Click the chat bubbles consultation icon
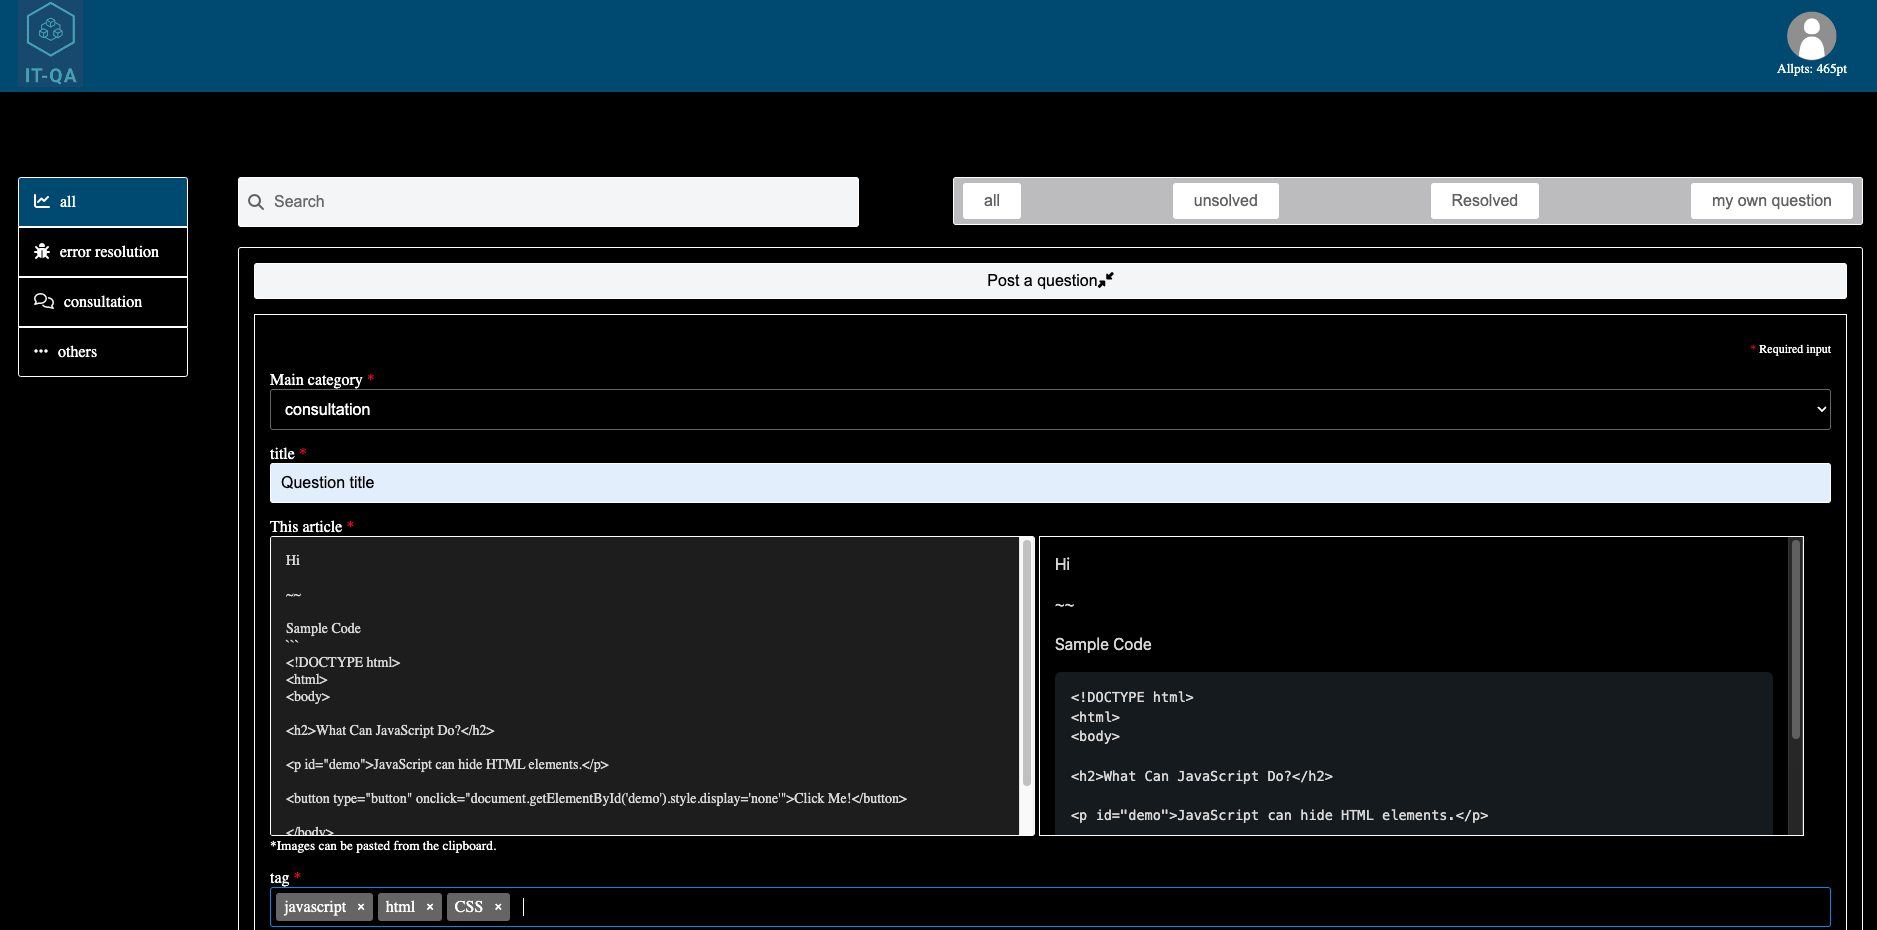This screenshot has width=1877, height=930. [44, 302]
